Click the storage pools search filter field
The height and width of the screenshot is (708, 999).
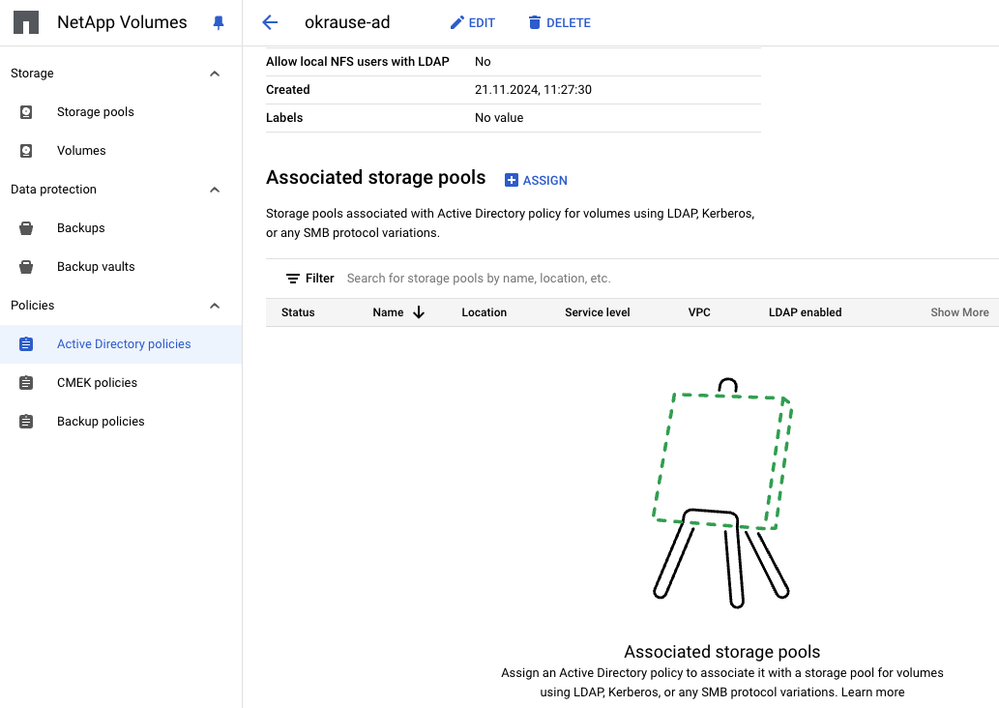tap(600, 279)
